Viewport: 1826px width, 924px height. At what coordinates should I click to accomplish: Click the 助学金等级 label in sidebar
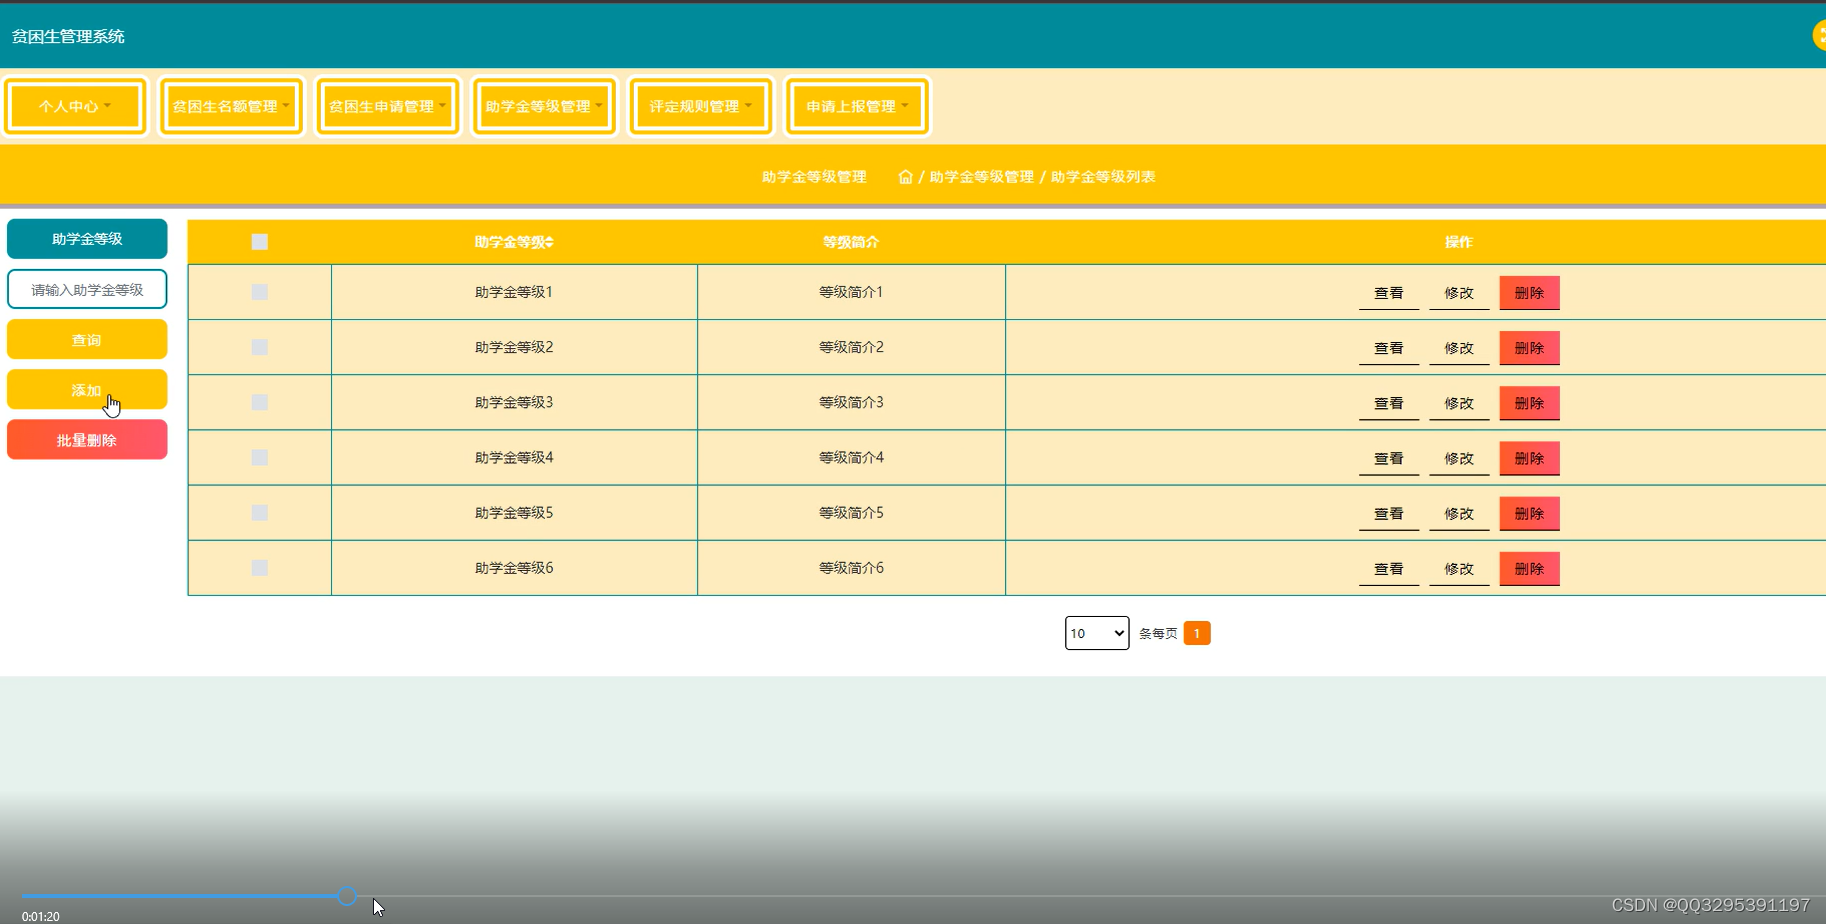tap(87, 239)
